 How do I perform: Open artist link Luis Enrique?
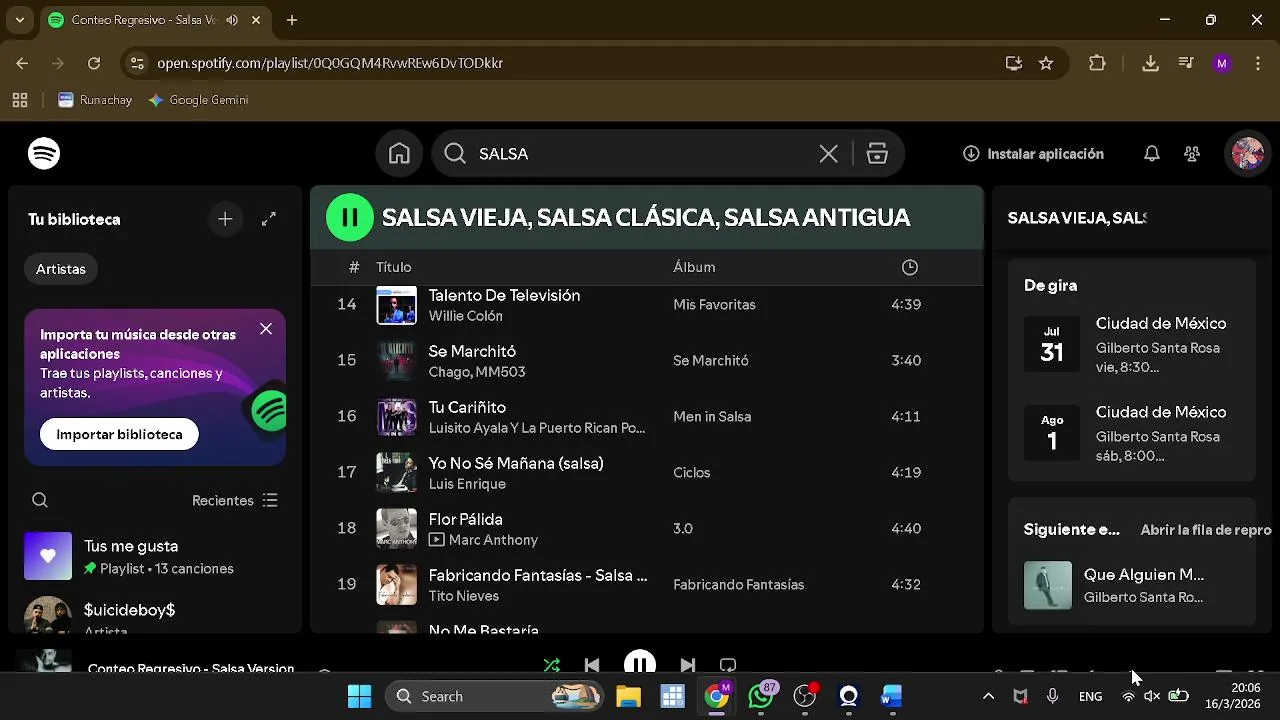[x=467, y=484]
